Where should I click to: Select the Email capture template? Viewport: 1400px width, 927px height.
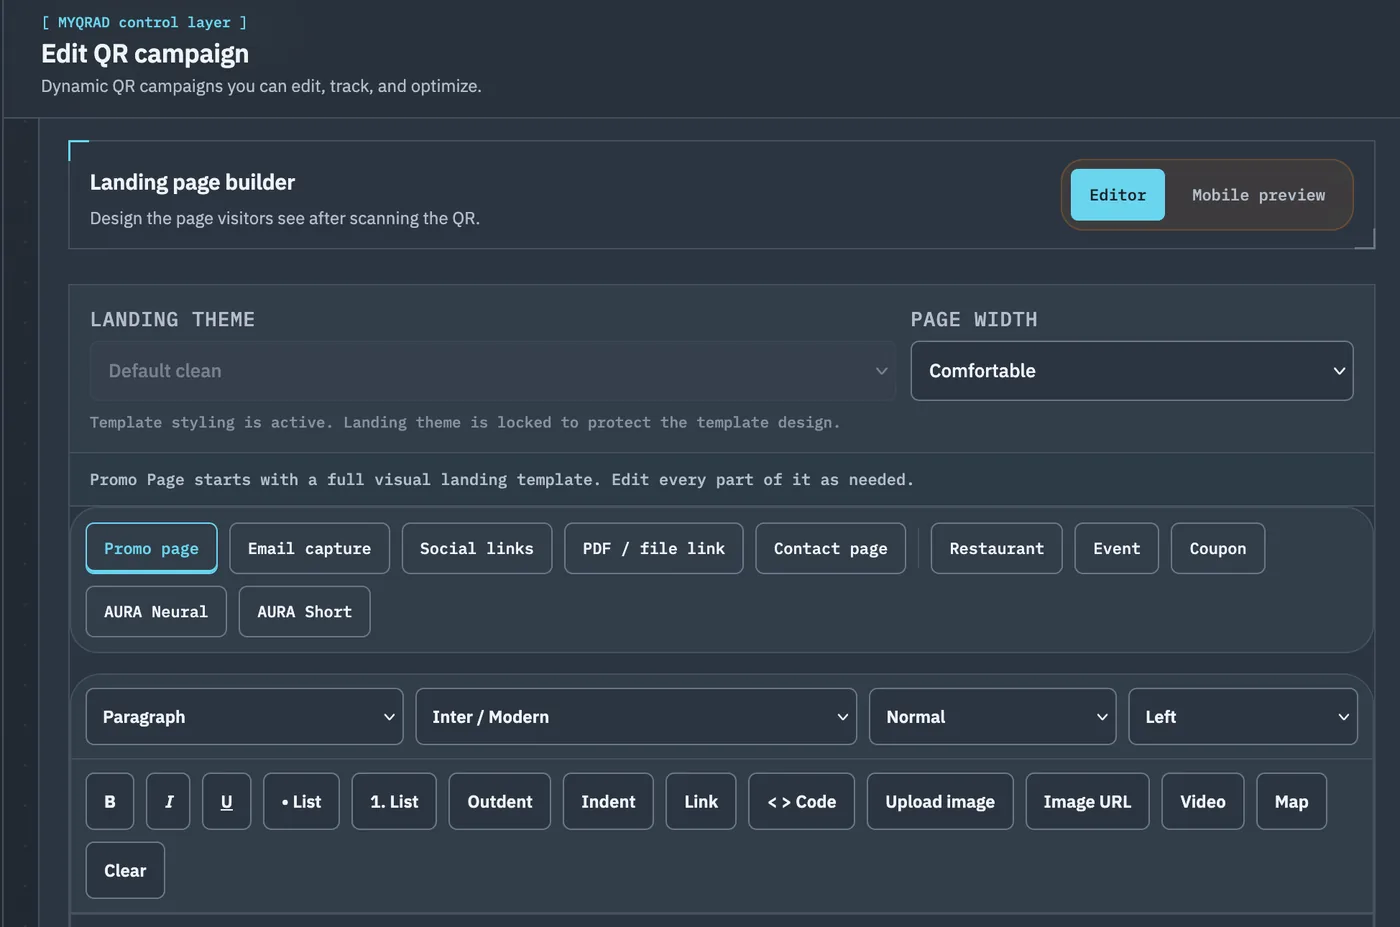[309, 548]
